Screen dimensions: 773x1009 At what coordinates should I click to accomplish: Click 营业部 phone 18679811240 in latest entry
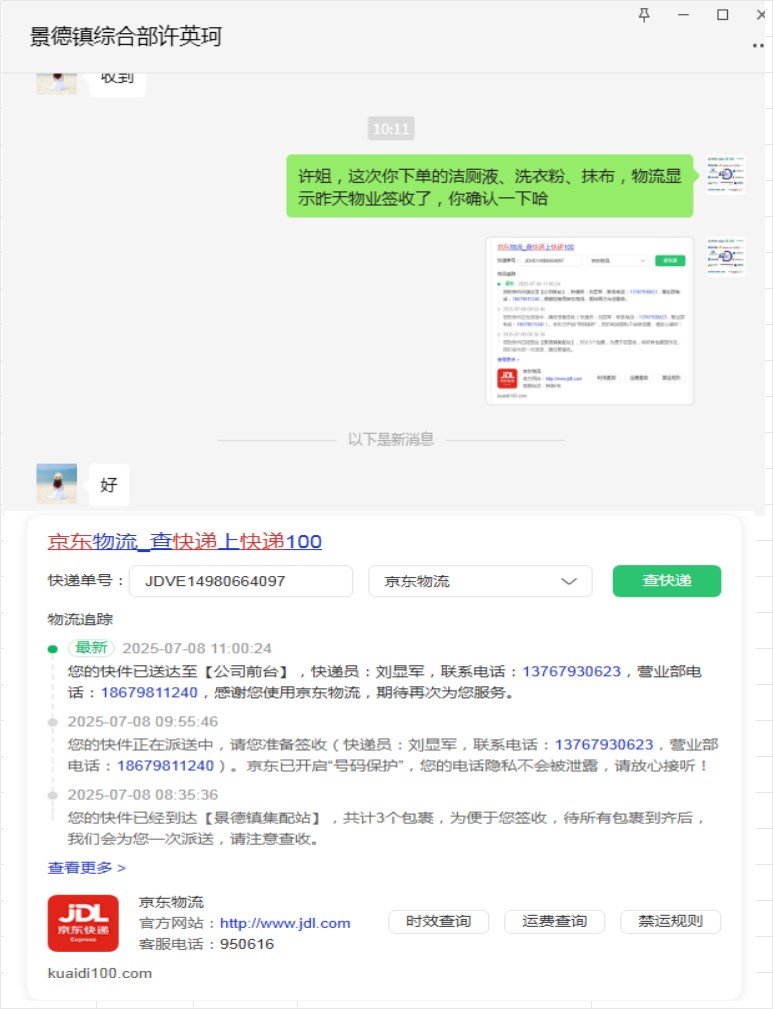coord(149,692)
